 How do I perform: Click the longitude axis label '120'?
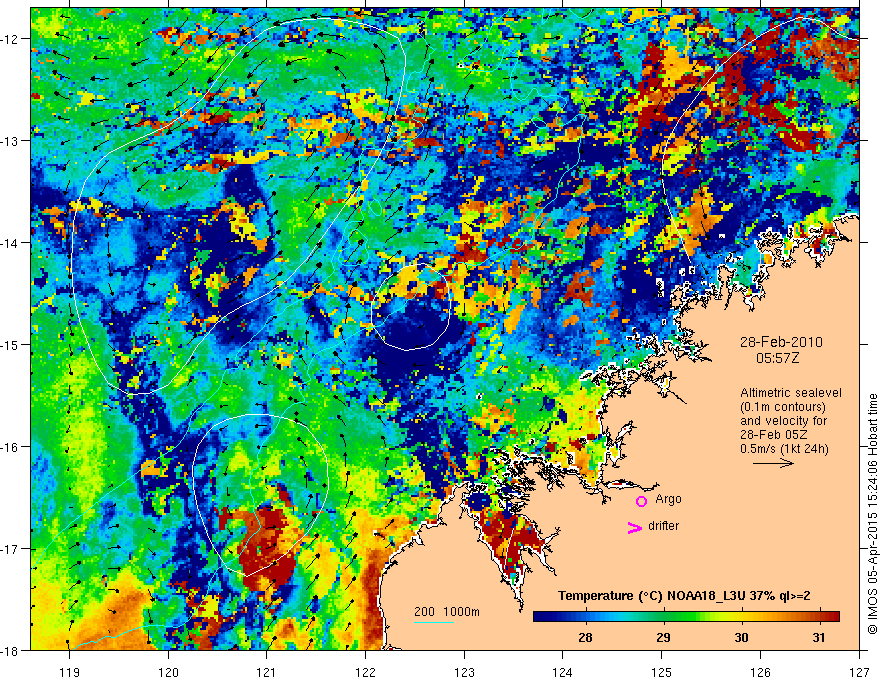(x=168, y=672)
